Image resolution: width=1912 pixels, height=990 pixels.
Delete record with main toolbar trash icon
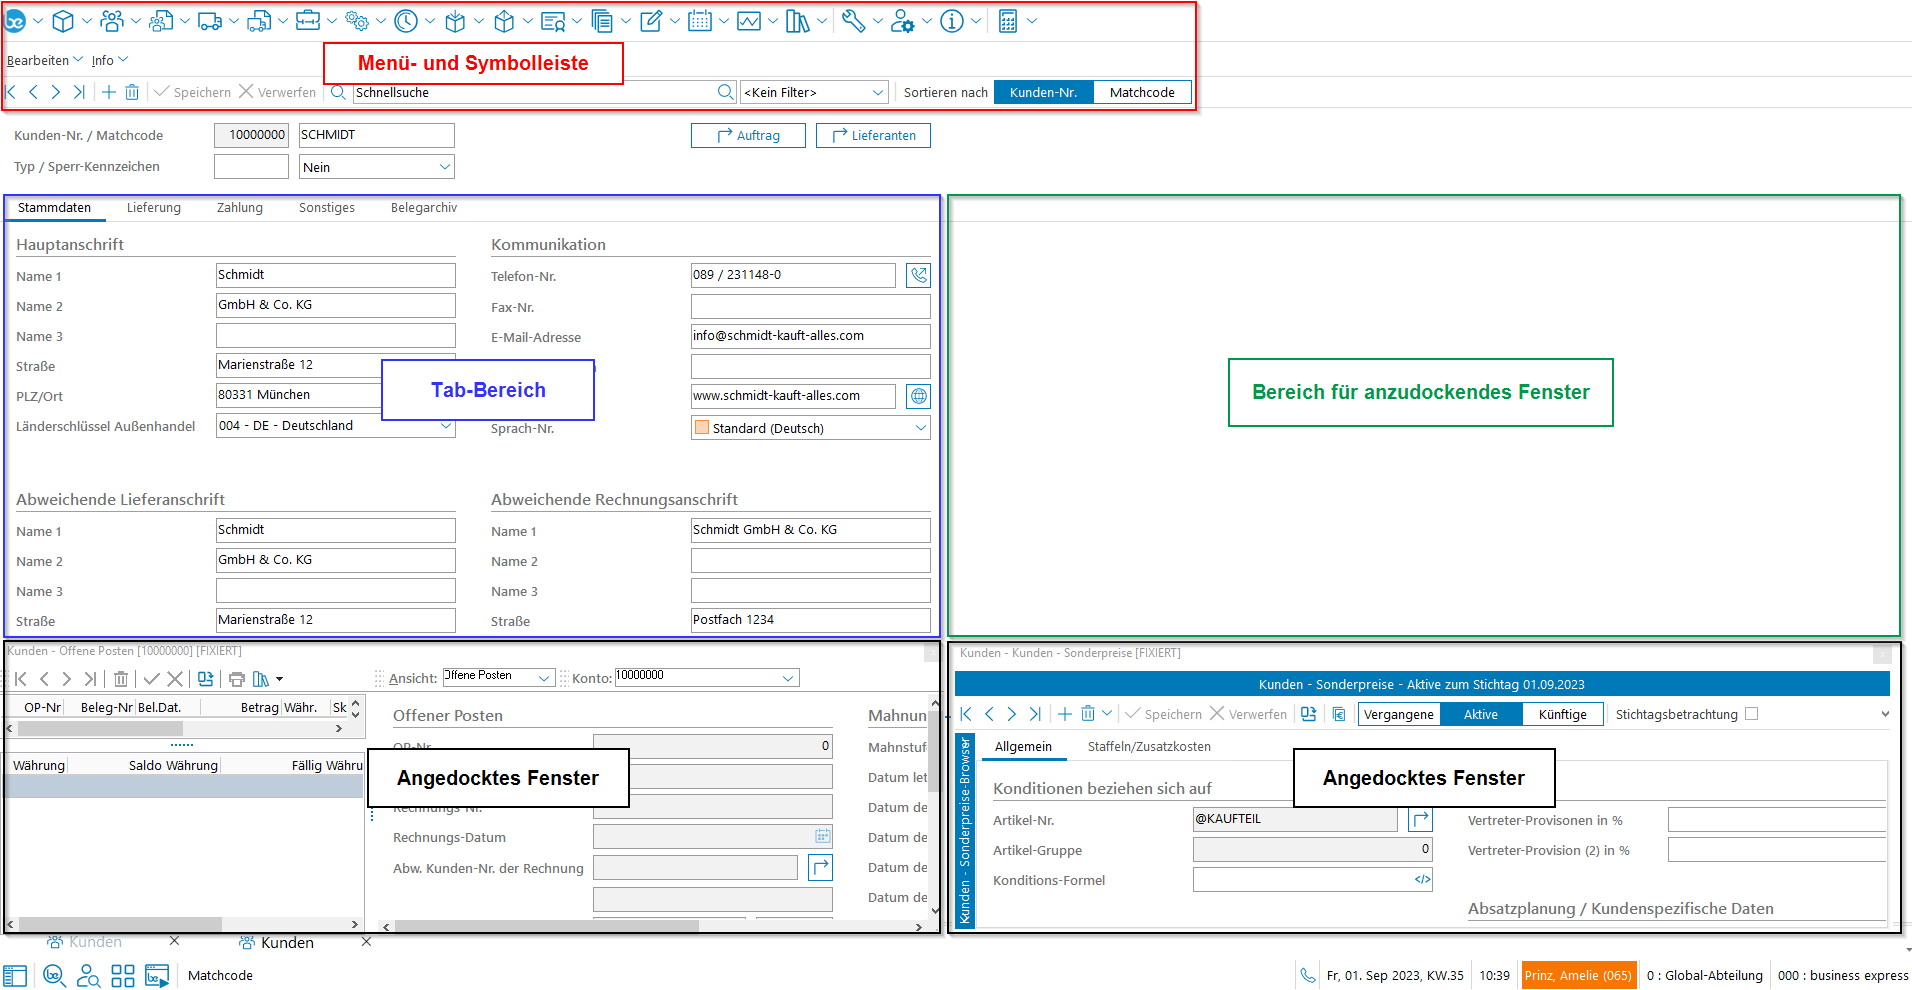[132, 92]
